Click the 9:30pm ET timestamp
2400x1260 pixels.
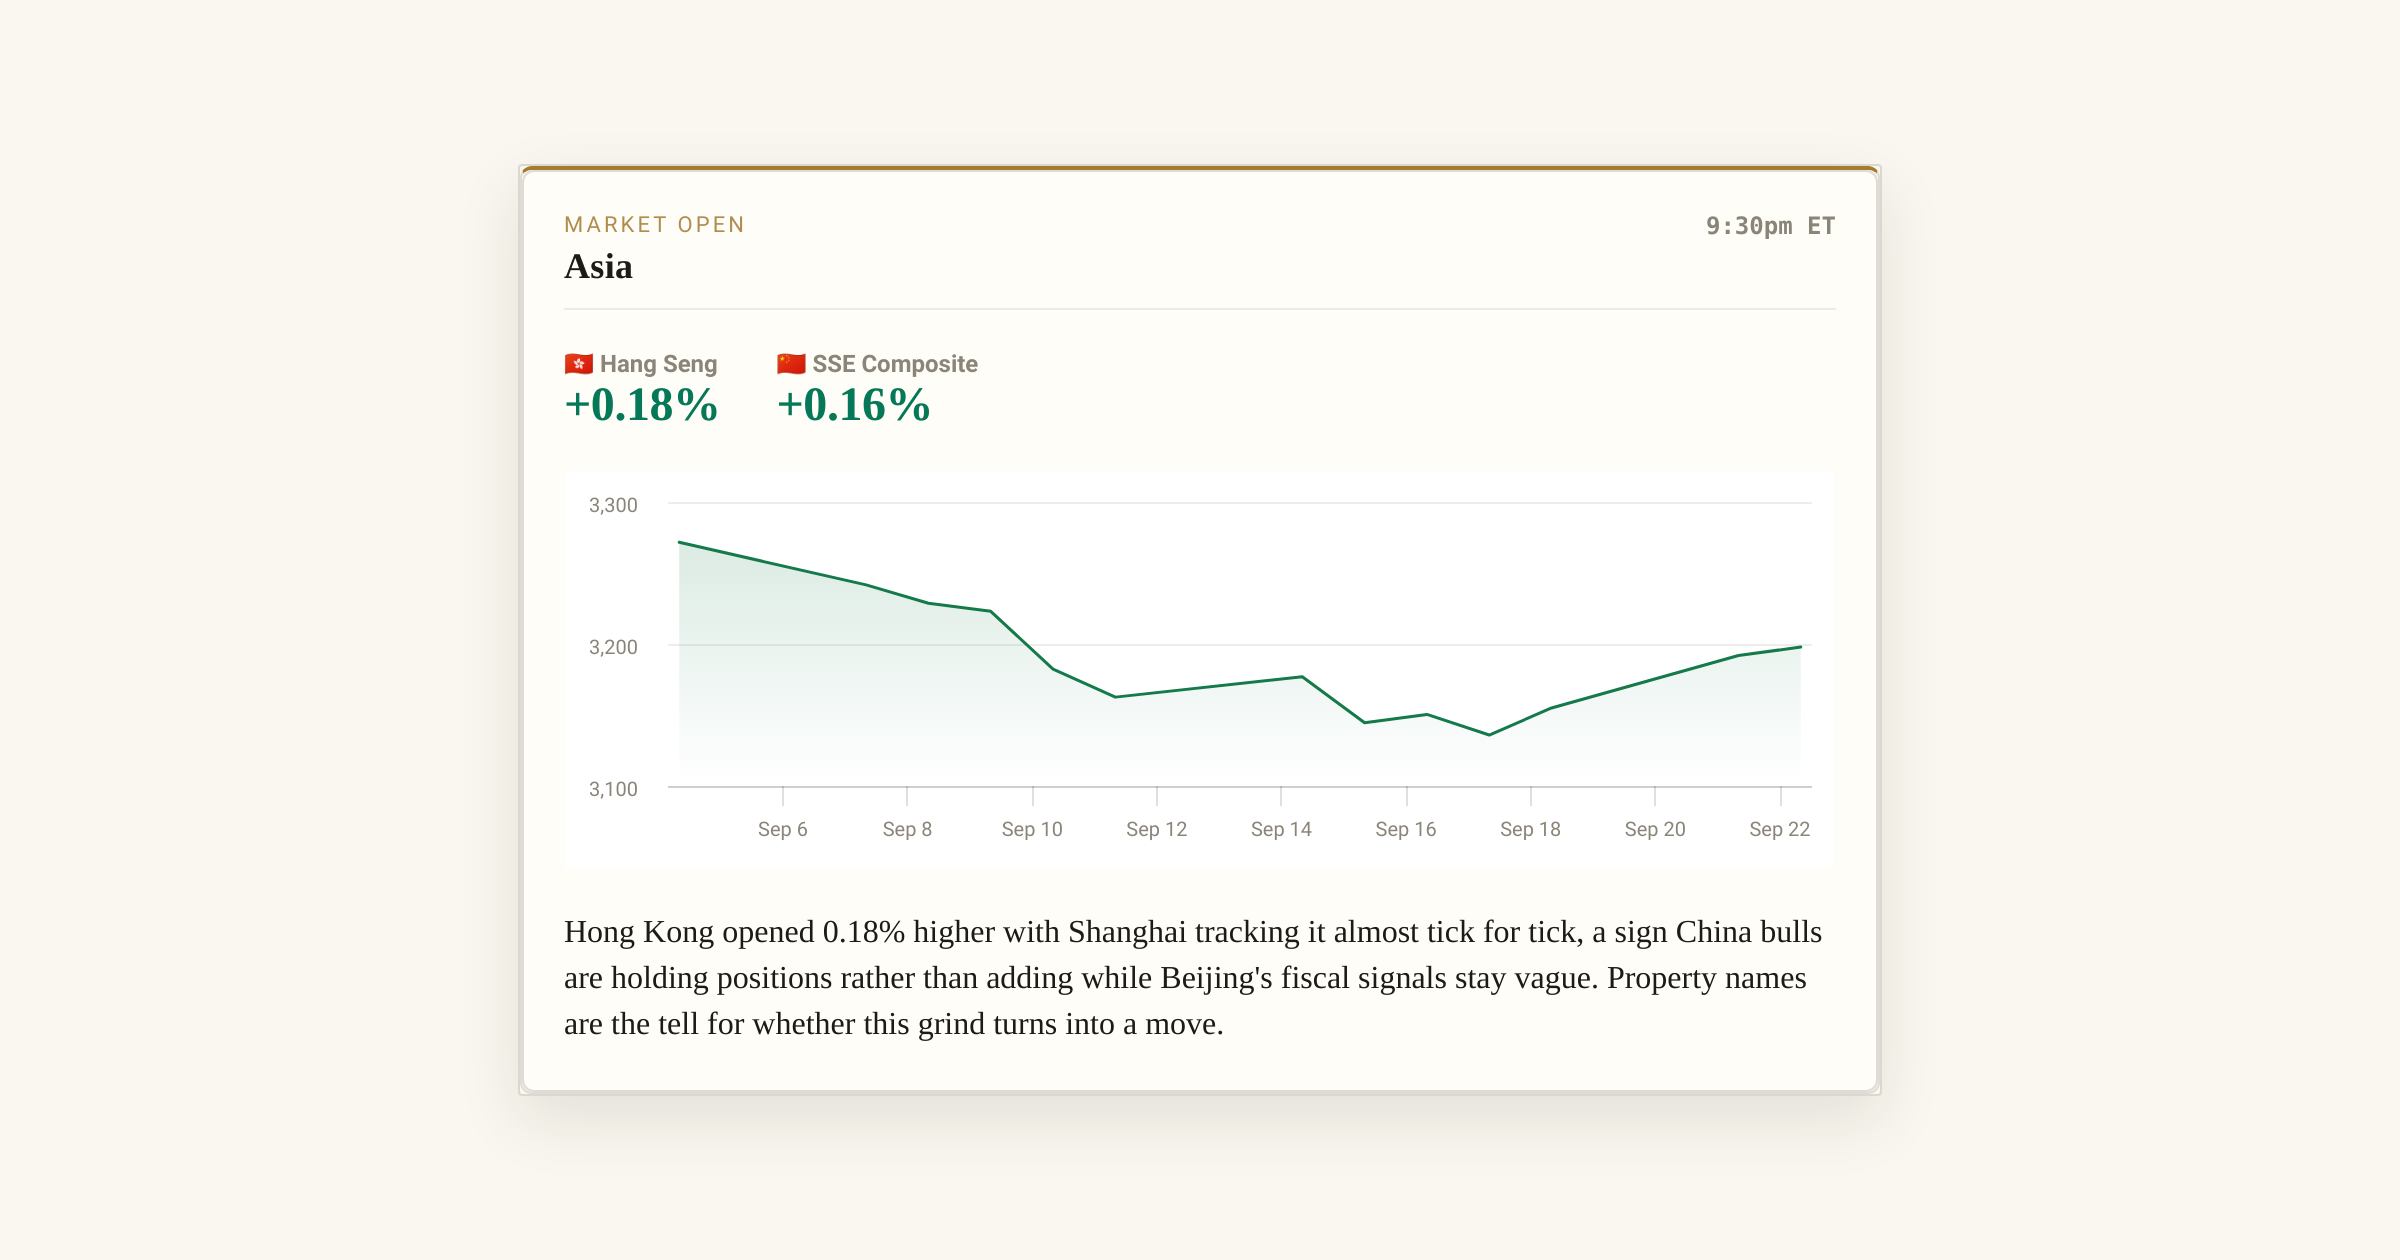[1770, 226]
